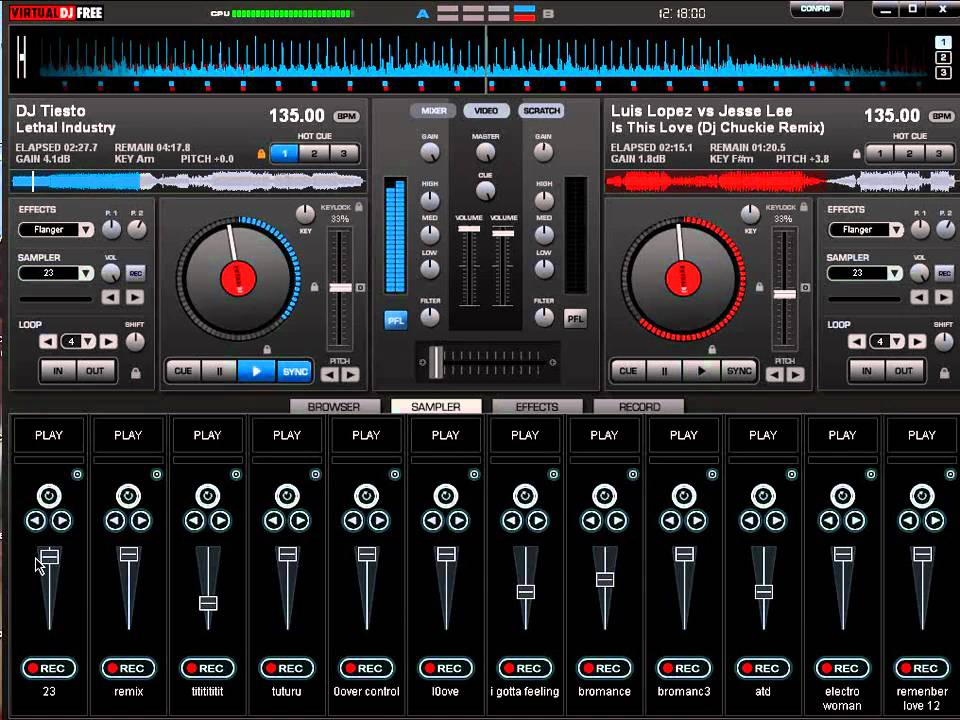Open the right deck sampler 23 dropdown
Image resolution: width=960 pixels, height=720 pixels.
pos(895,273)
